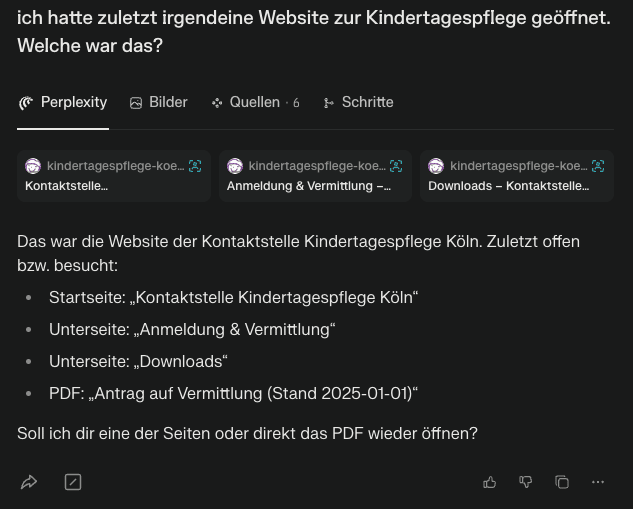This screenshot has height=509, width=633.
Task: Select the Perplexity answer tab
Action: tap(63, 103)
